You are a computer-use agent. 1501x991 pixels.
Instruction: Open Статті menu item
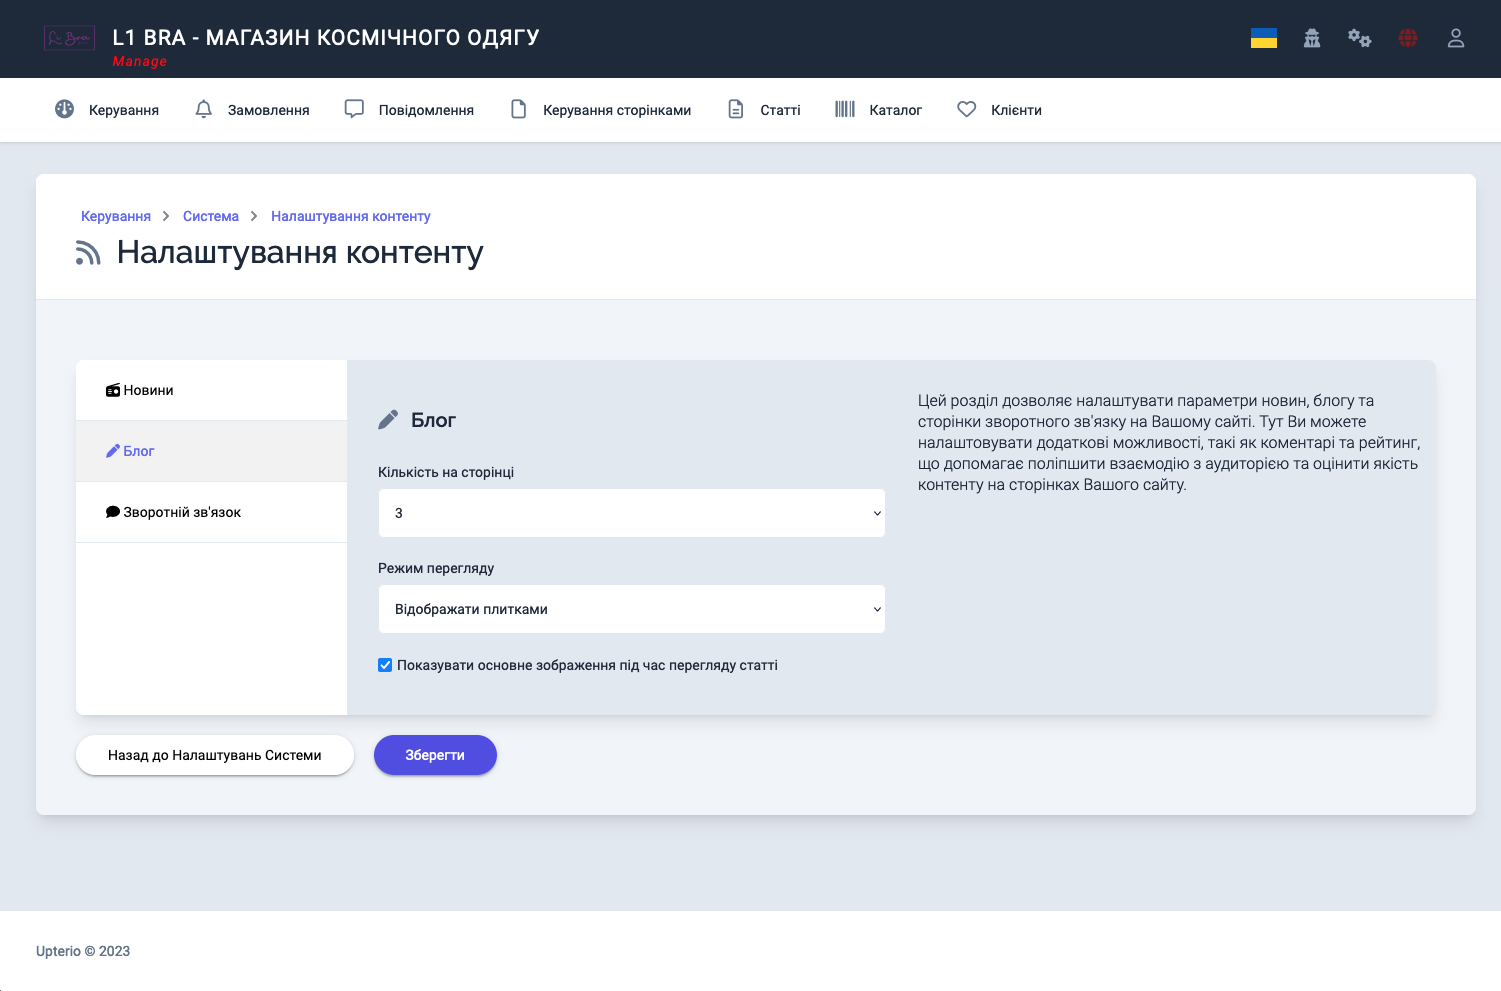click(764, 109)
